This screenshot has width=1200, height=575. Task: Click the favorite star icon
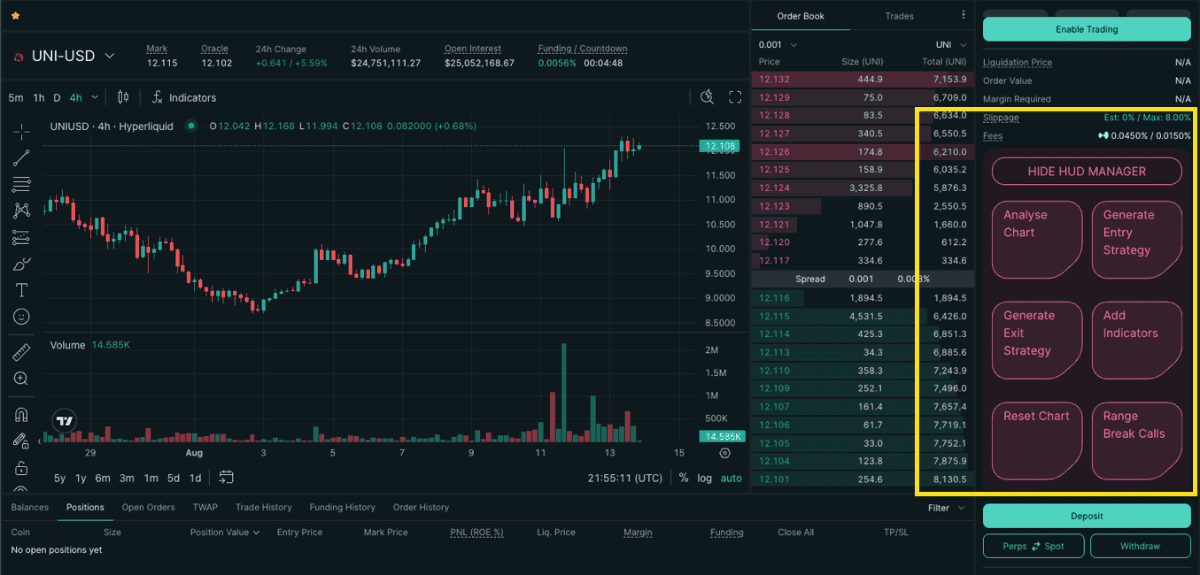pos(15,17)
